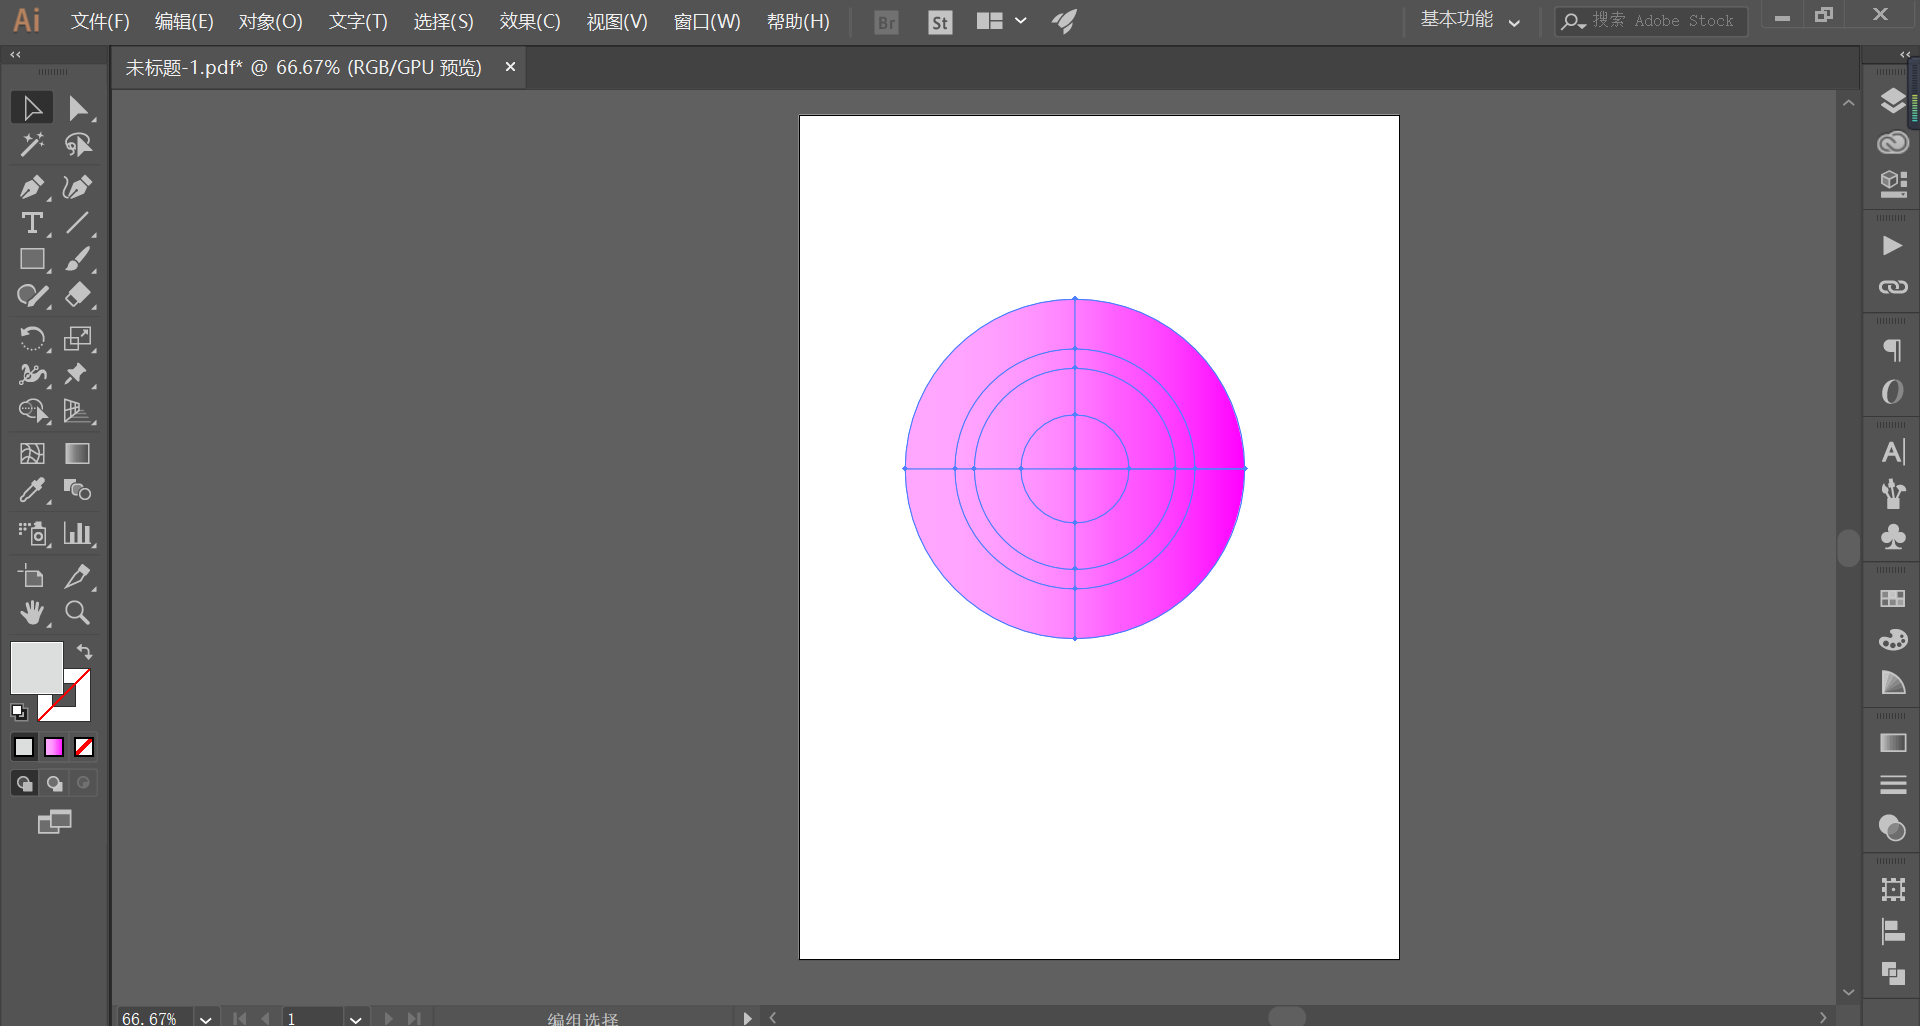The height and width of the screenshot is (1026, 1920).
Task: Reset to default fill and stroke
Action: [19, 712]
